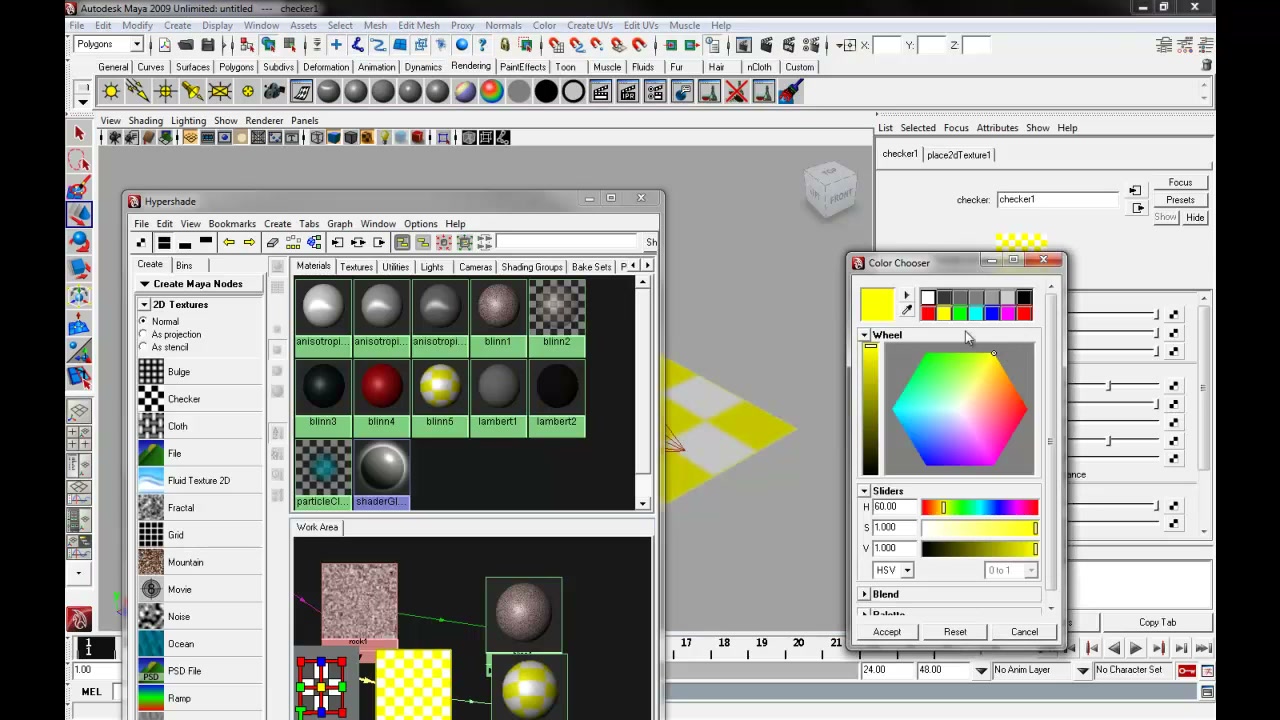Click the Hue slider bar
Viewport: 1280px width, 720px height.
(x=980, y=508)
